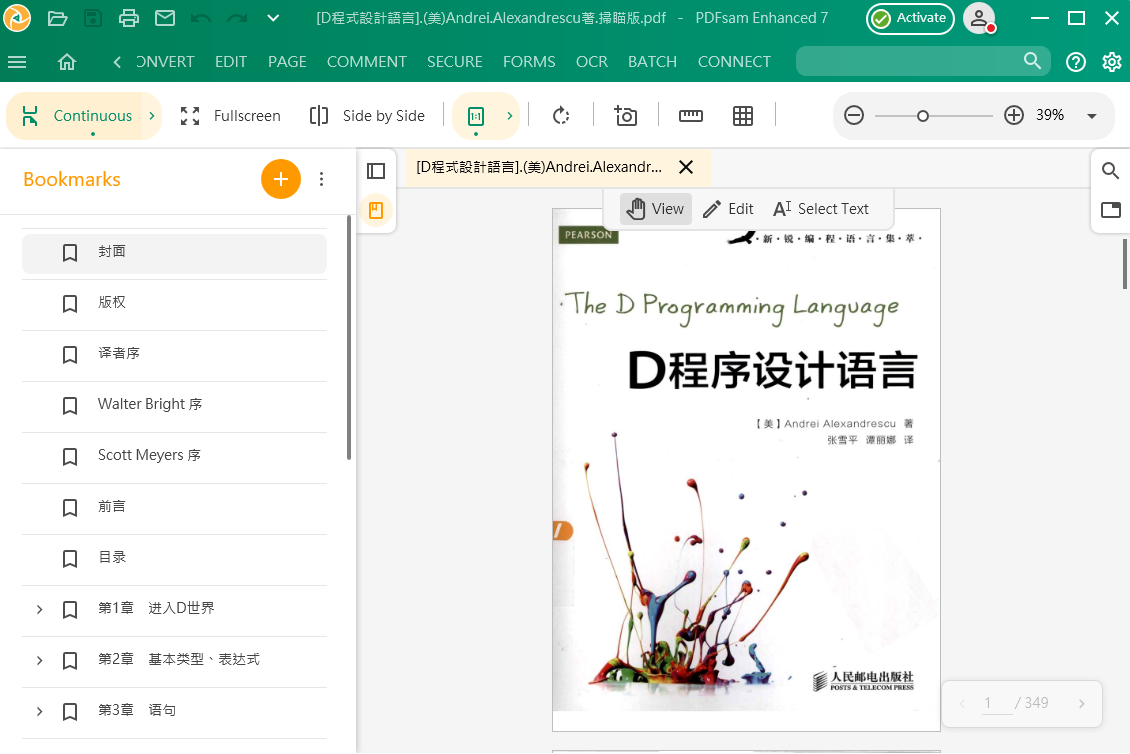This screenshot has height=754, width=1130.
Task: Open the OCR ribbon tab
Action: (592, 62)
